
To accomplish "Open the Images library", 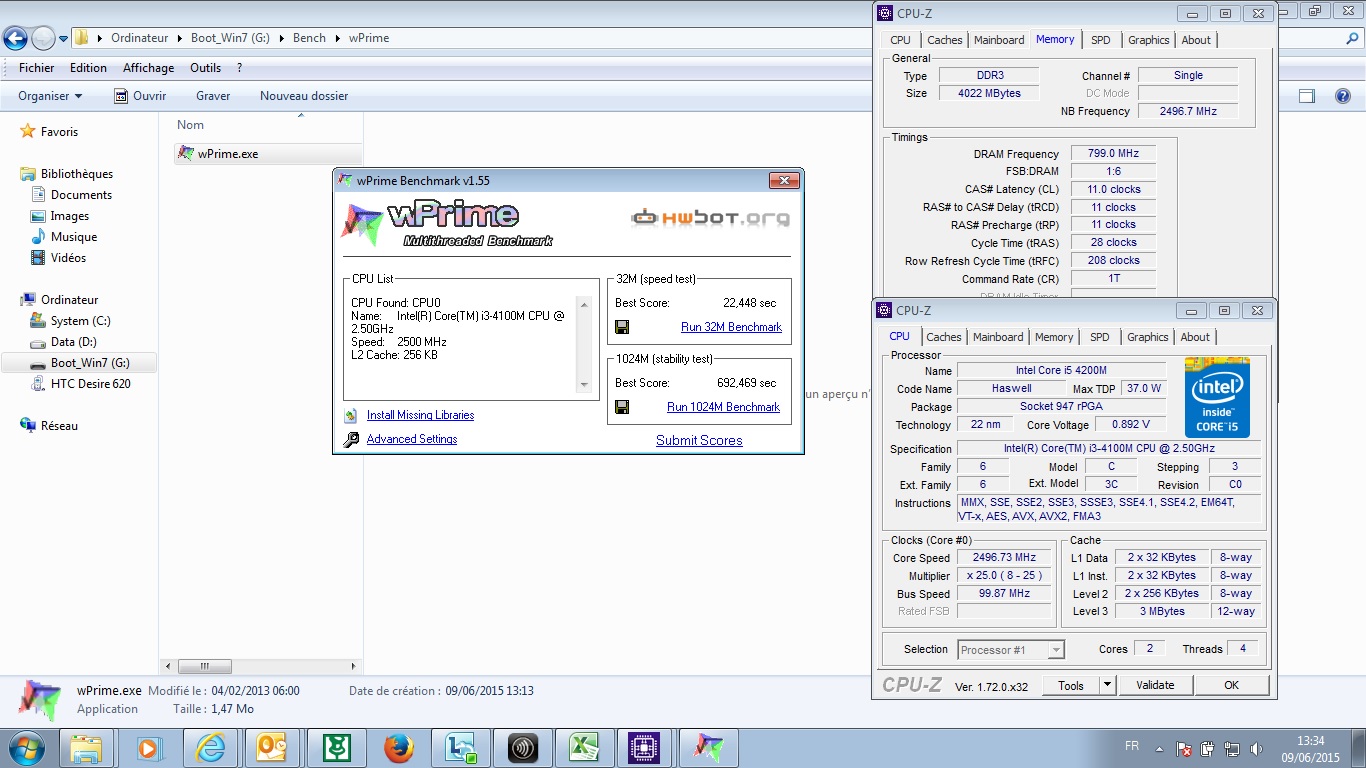I will pos(70,216).
